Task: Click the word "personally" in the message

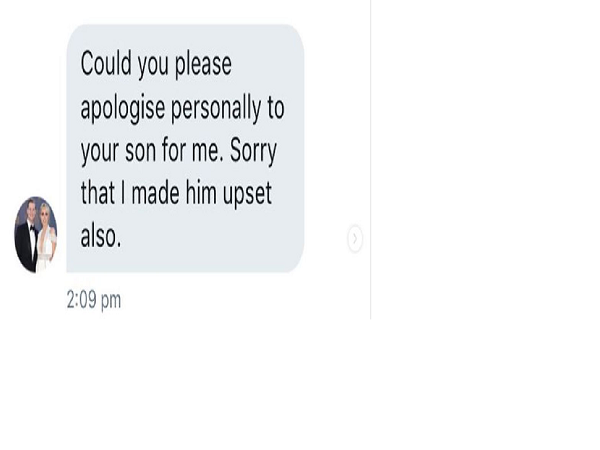Action: 216,109
